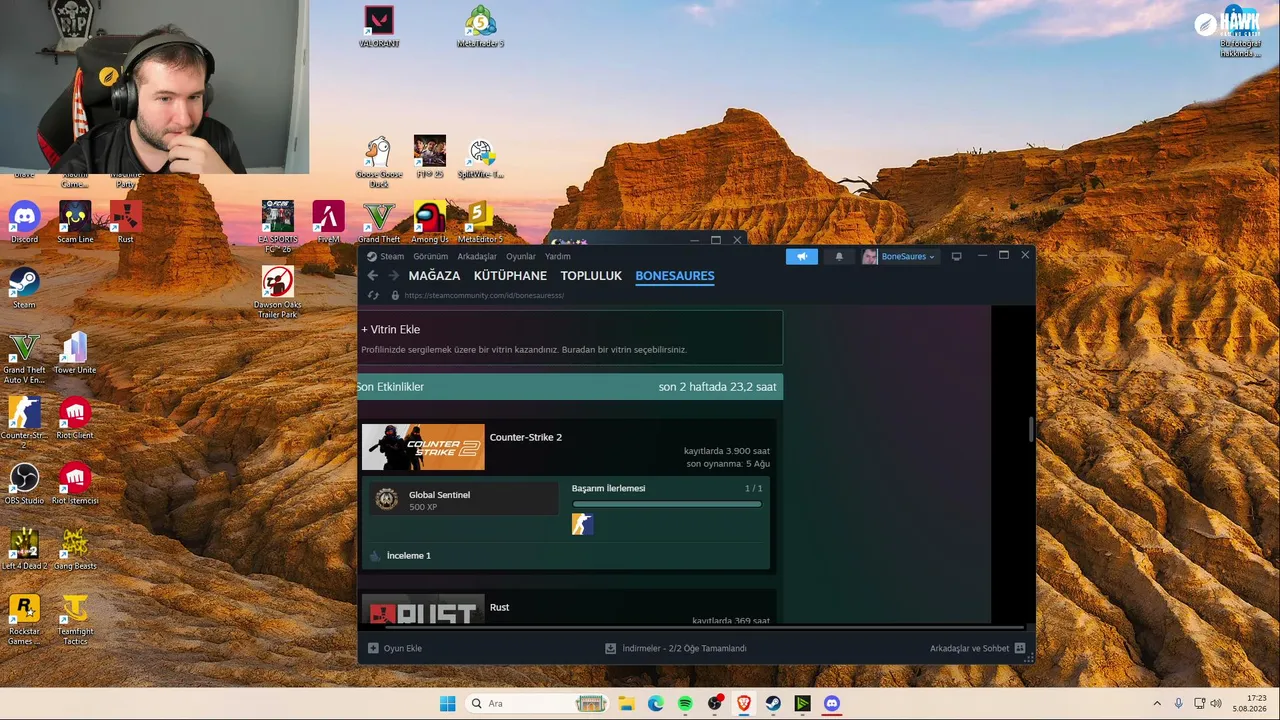Open the Goose Goose Duck desktop shortcut
Screen dimensions: 1280x720
tap(378, 161)
